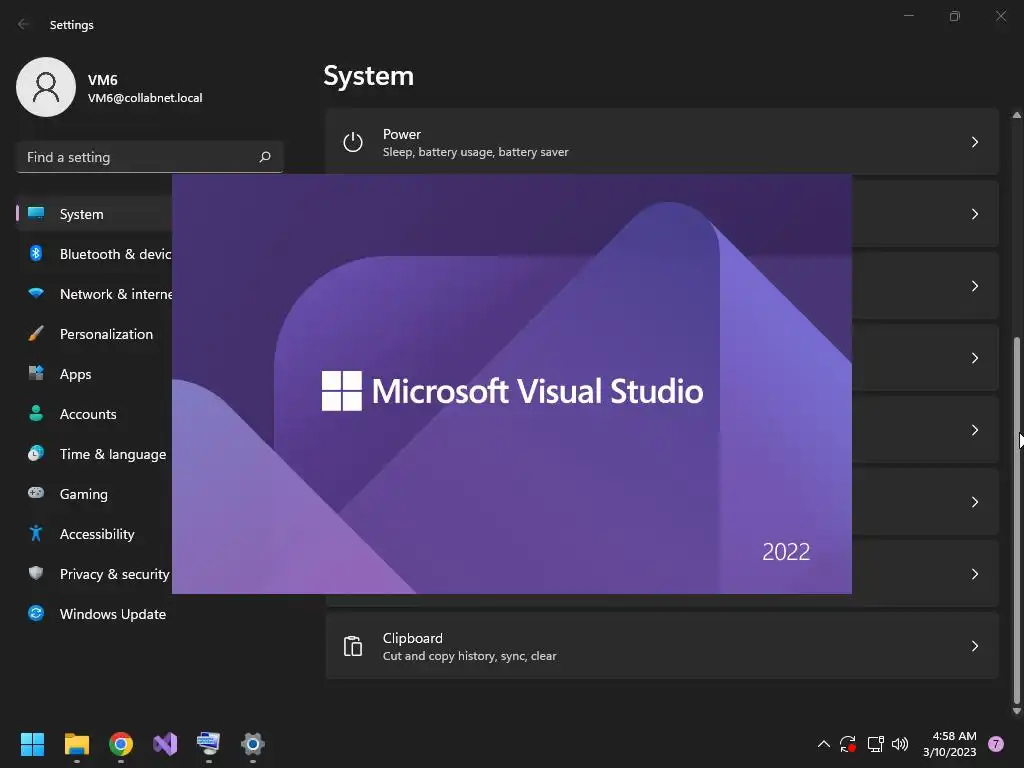Image resolution: width=1024 pixels, height=768 pixels.
Task: Click the Microsoft Visual Studio logo
Action: [x=512, y=391]
